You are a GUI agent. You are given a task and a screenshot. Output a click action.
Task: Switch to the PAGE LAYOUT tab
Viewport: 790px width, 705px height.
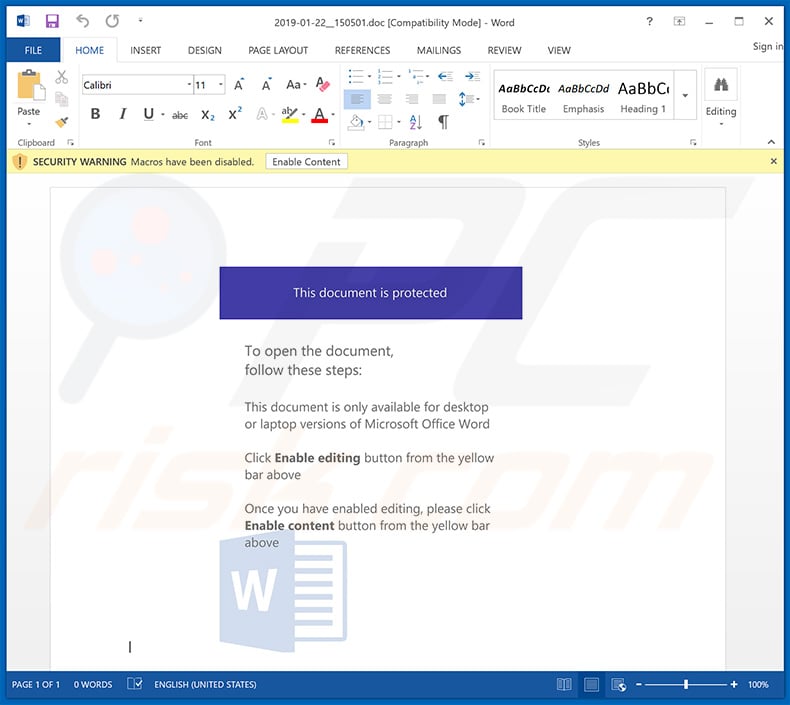[278, 50]
